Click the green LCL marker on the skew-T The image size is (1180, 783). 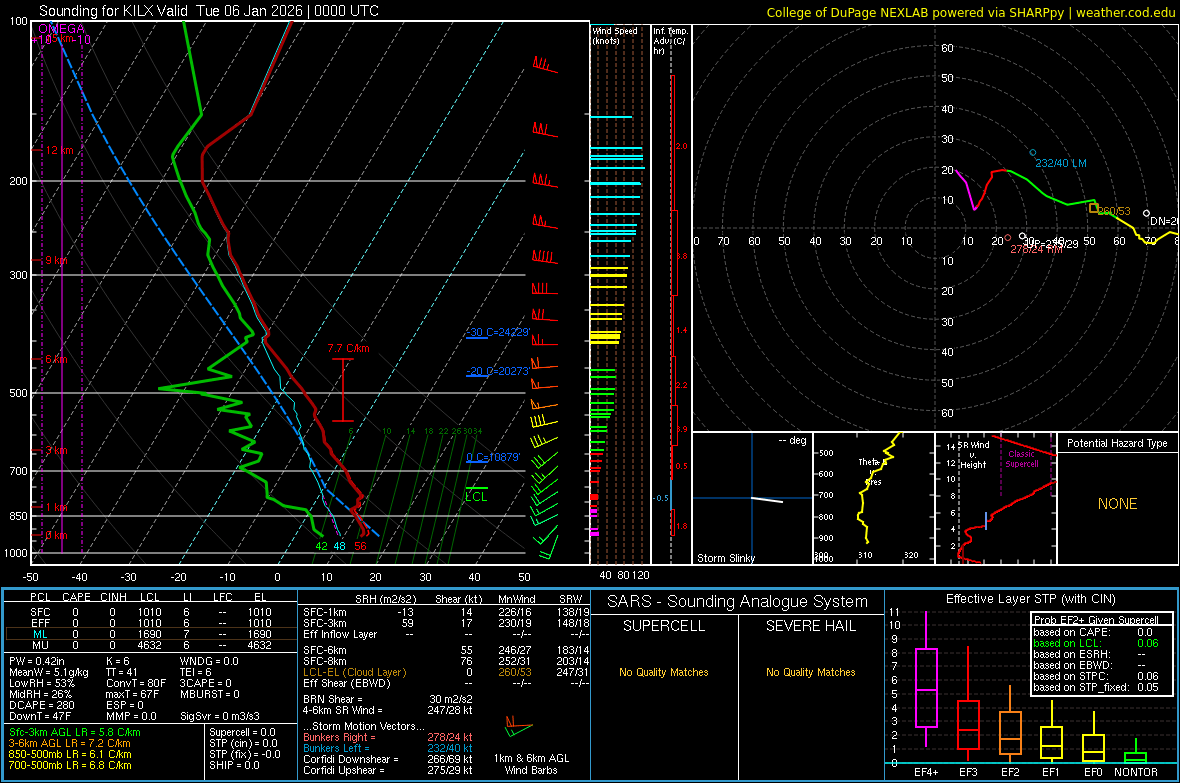tap(476, 497)
